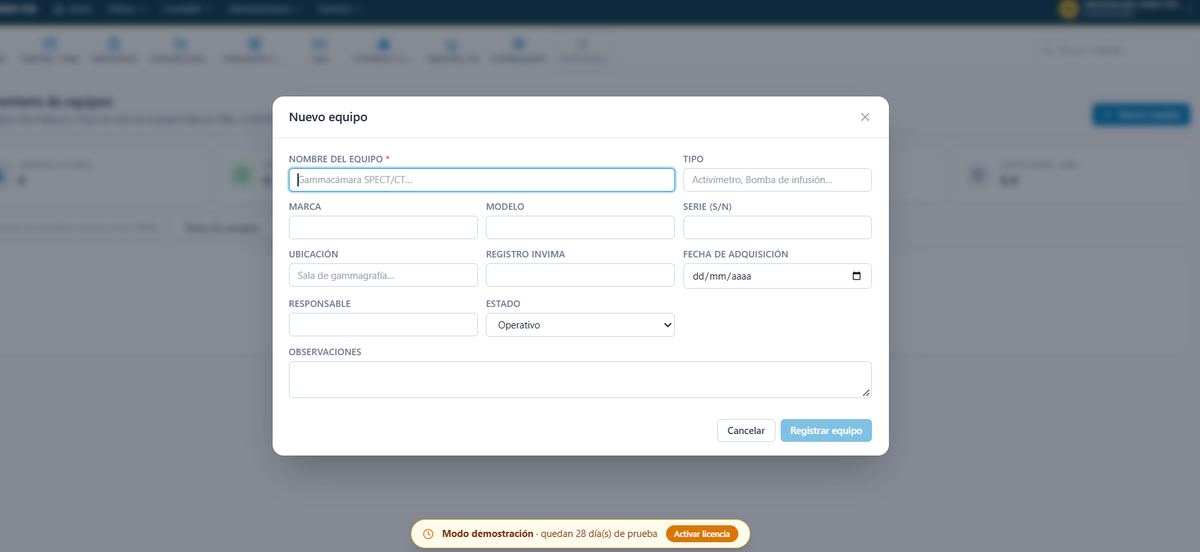
Task: Click the Nuevo equipo dialog title
Action: [328, 117]
